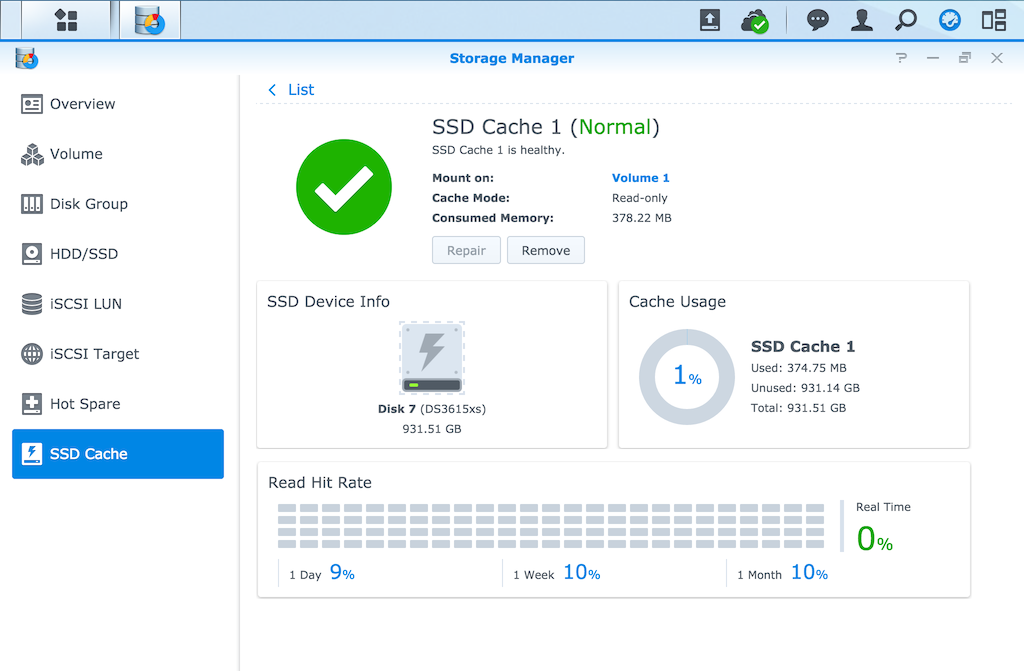Screen dimensions: 1024x671
Task: Click the Consumed Memory value 378.22 MB
Action: click(641, 218)
